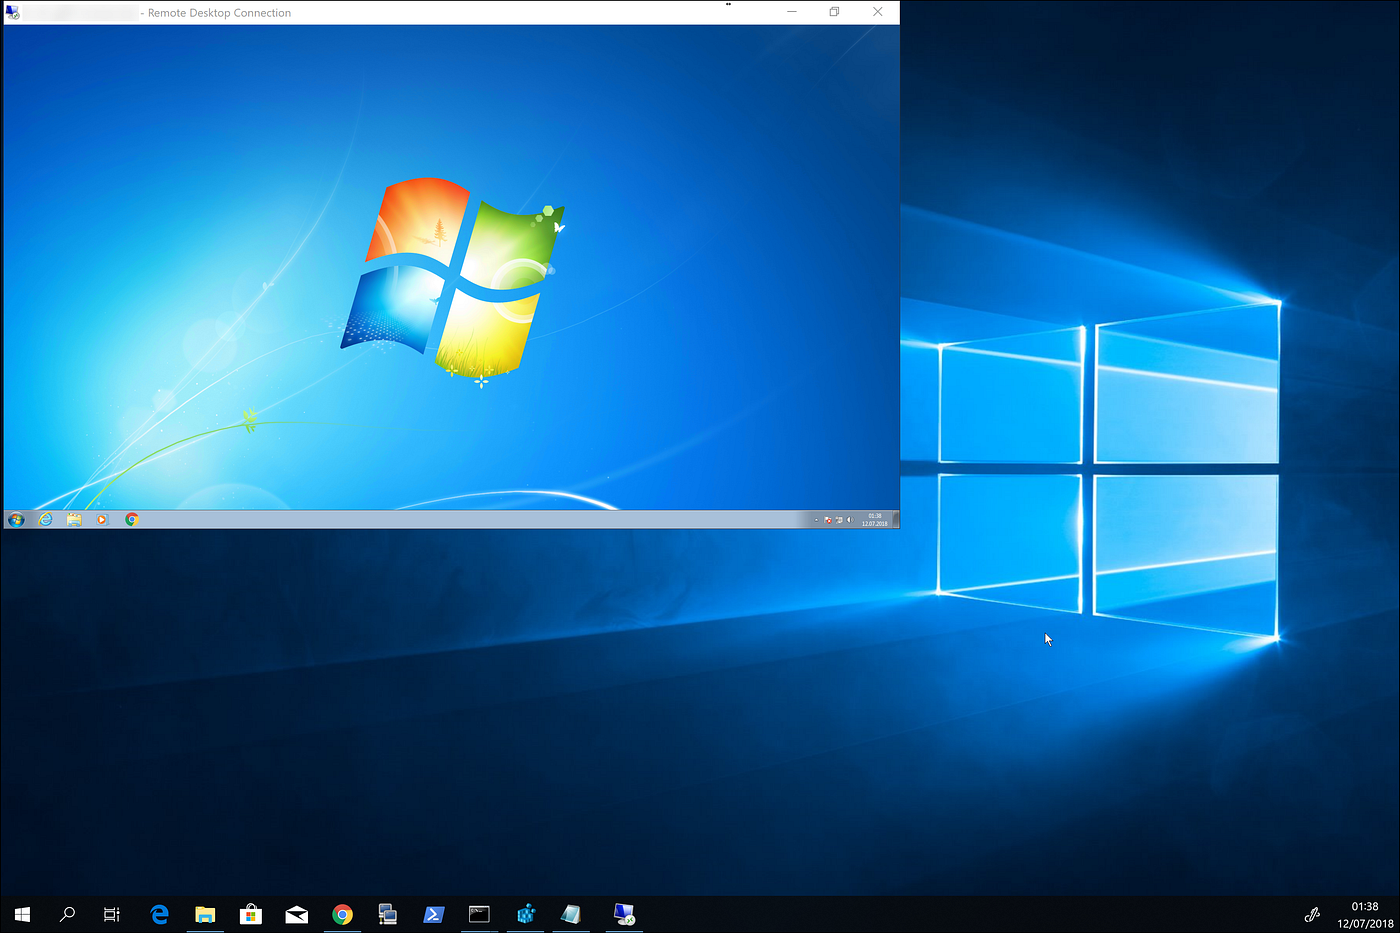Open Windows Media Player in remote taskbar
This screenshot has height=933, width=1400.
pyautogui.click(x=102, y=519)
